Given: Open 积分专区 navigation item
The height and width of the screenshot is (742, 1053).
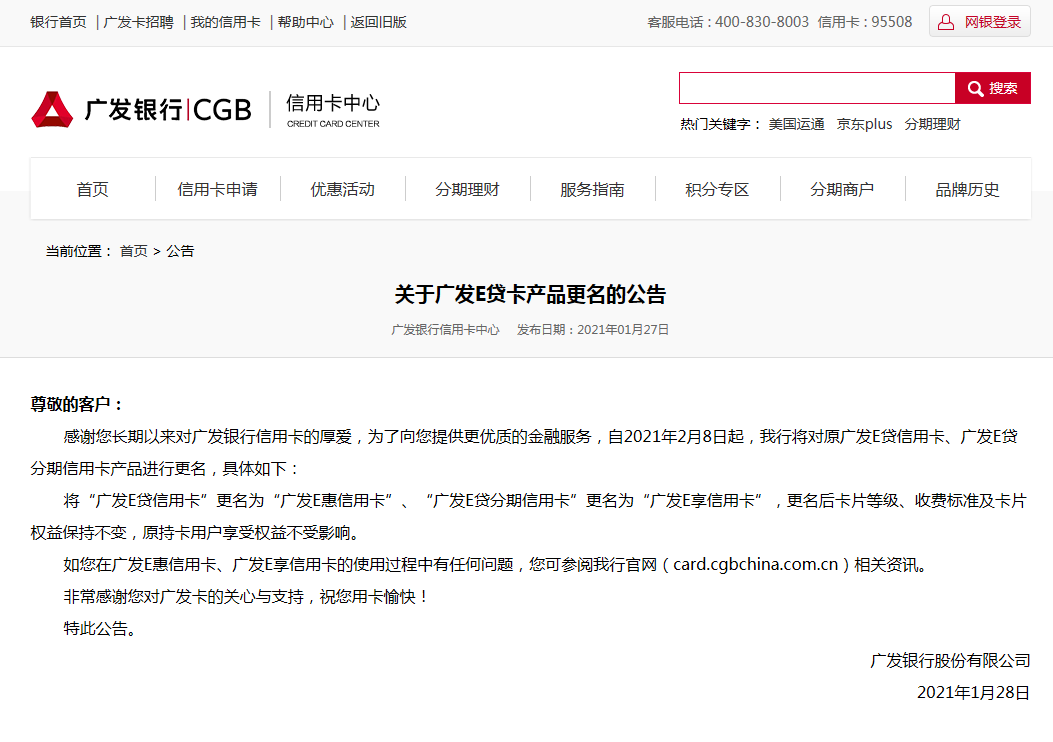Looking at the screenshot, I should tap(717, 189).
